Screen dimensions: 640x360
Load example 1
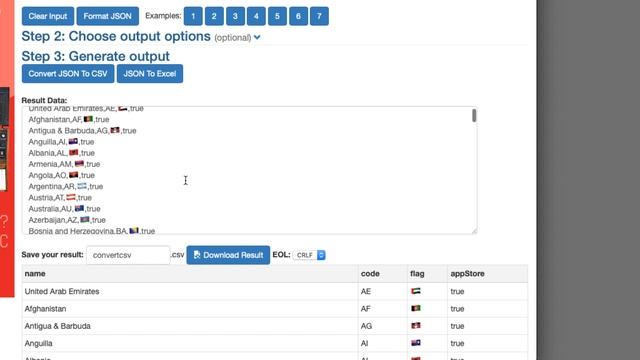coord(193,16)
